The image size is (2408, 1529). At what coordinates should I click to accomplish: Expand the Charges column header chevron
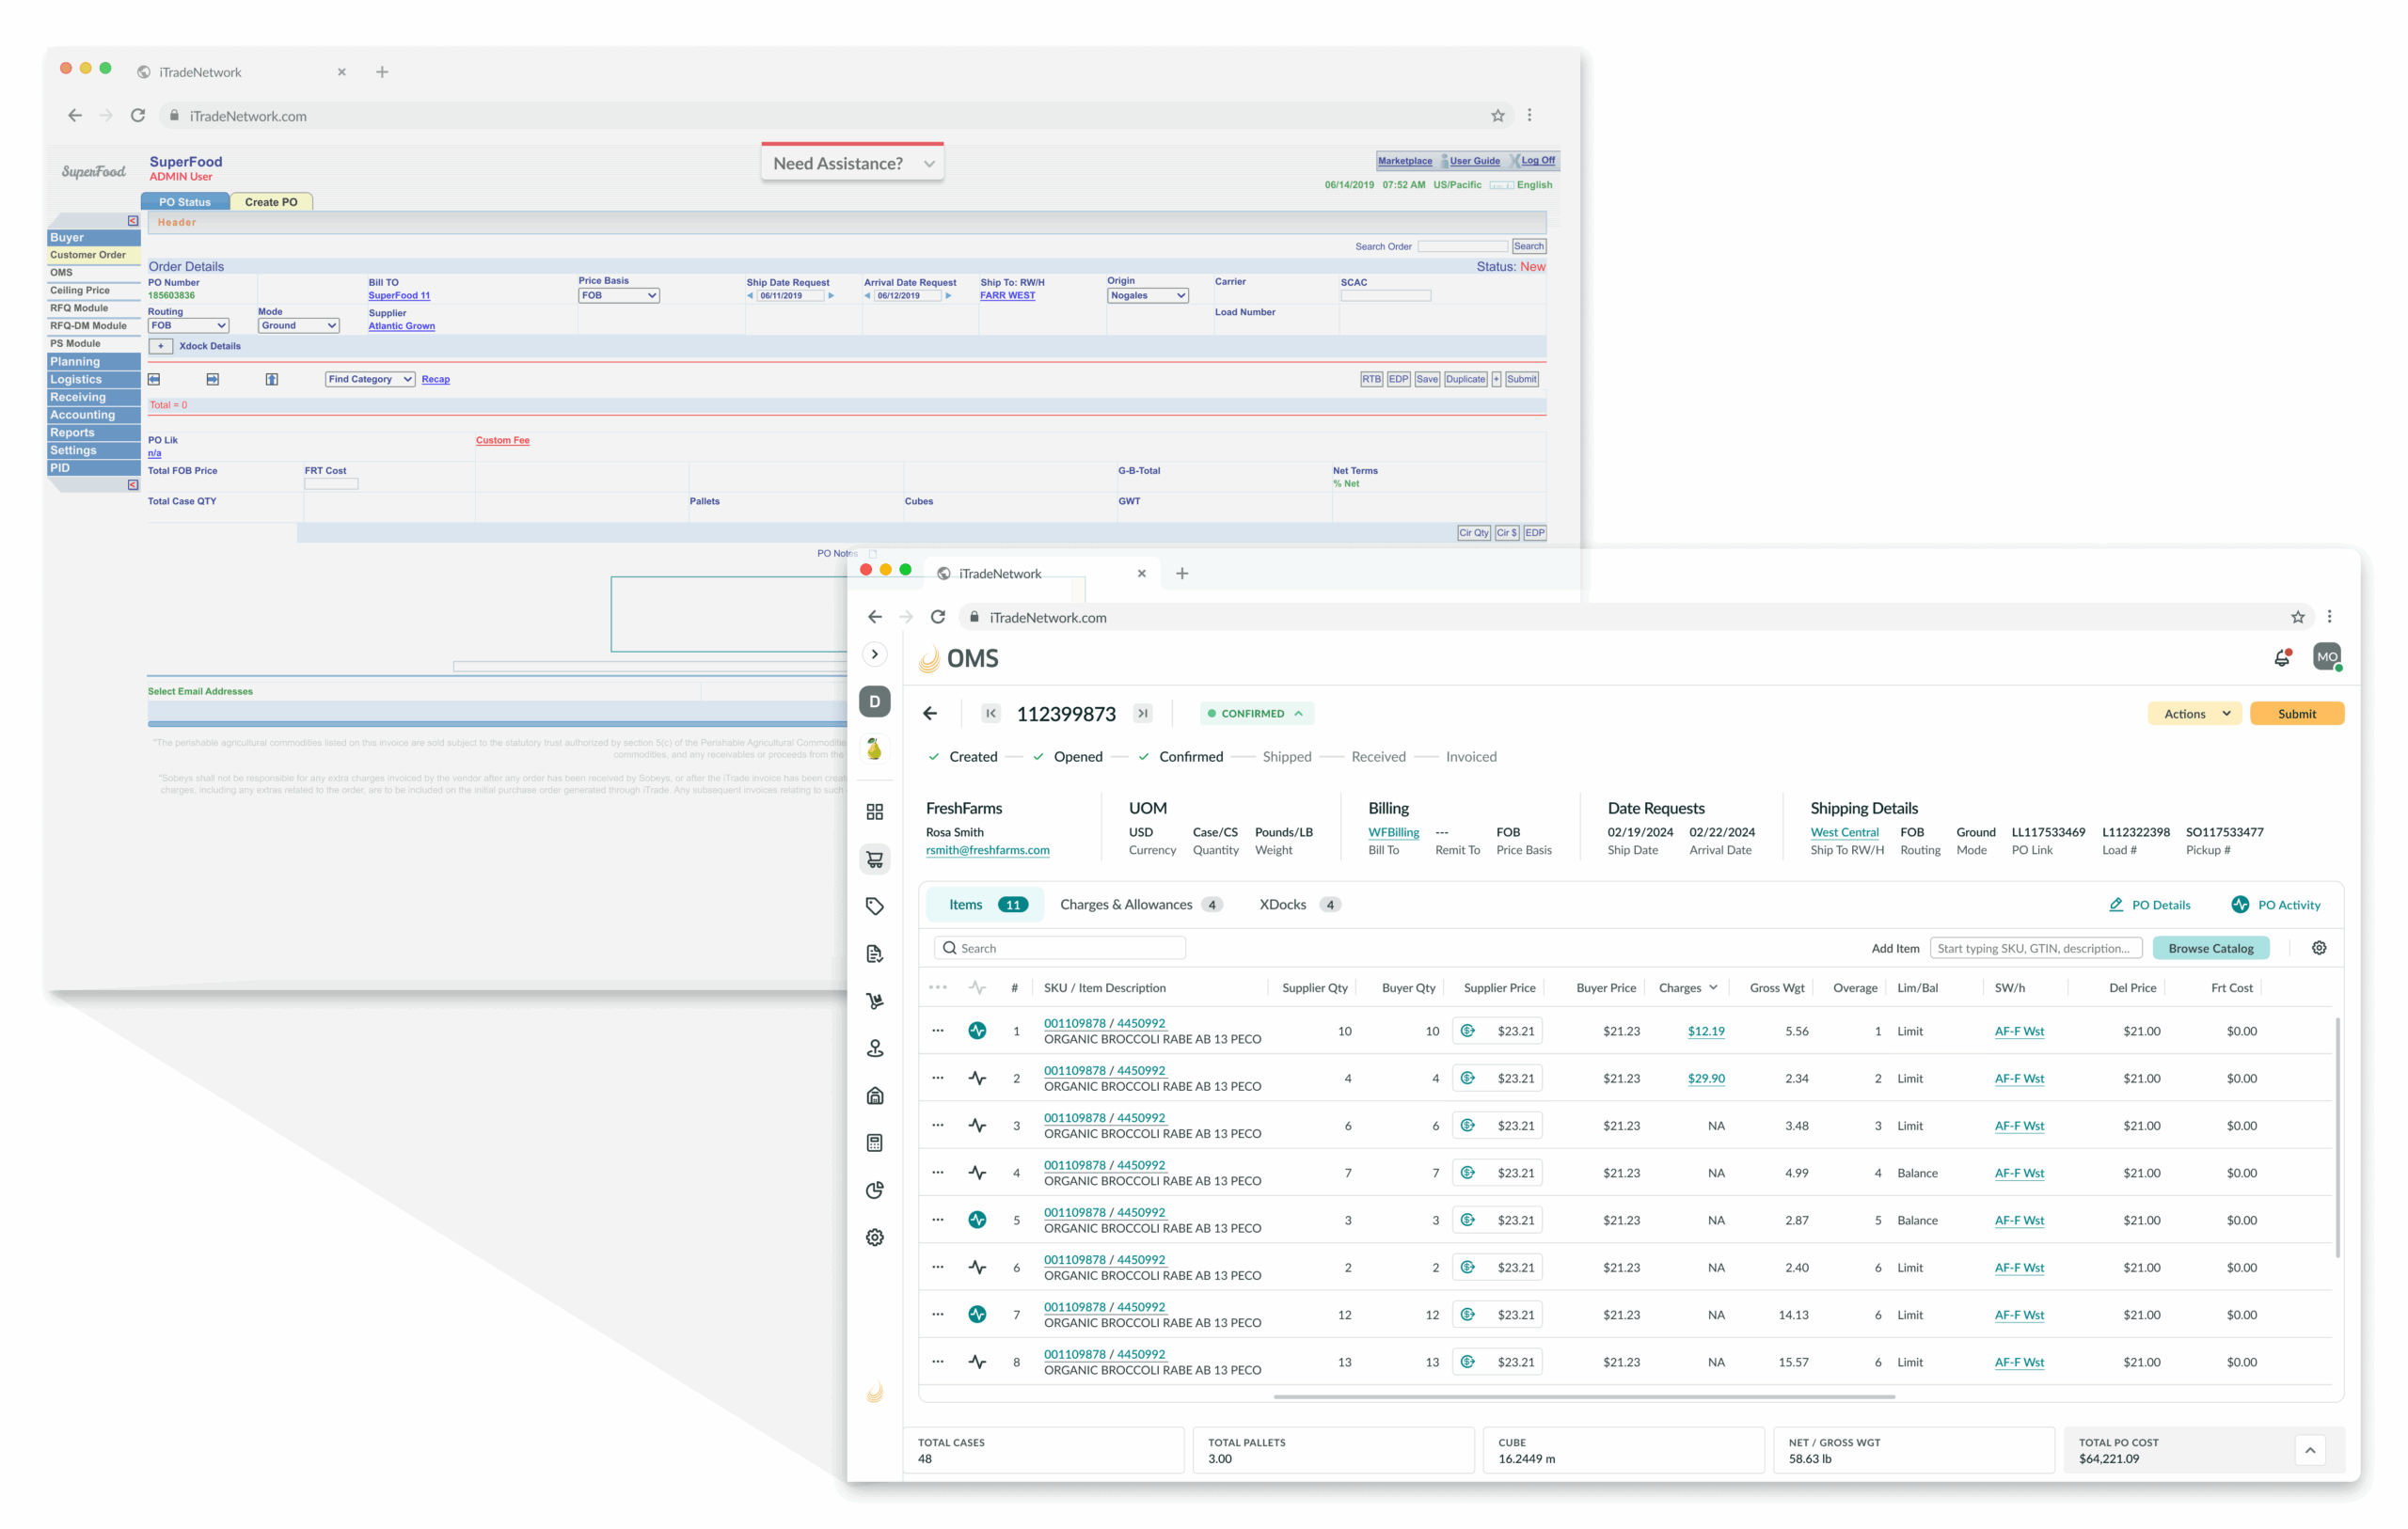tap(1713, 988)
